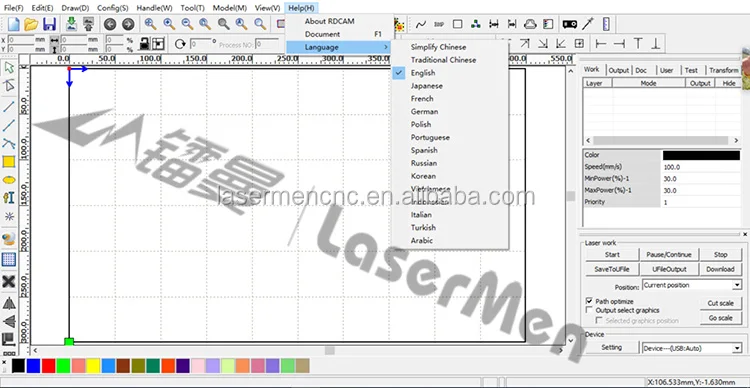The height and width of the screenshot is (388, 750).
Task: Select the arrow pointer tool
Action: click(x=9, y=67)
